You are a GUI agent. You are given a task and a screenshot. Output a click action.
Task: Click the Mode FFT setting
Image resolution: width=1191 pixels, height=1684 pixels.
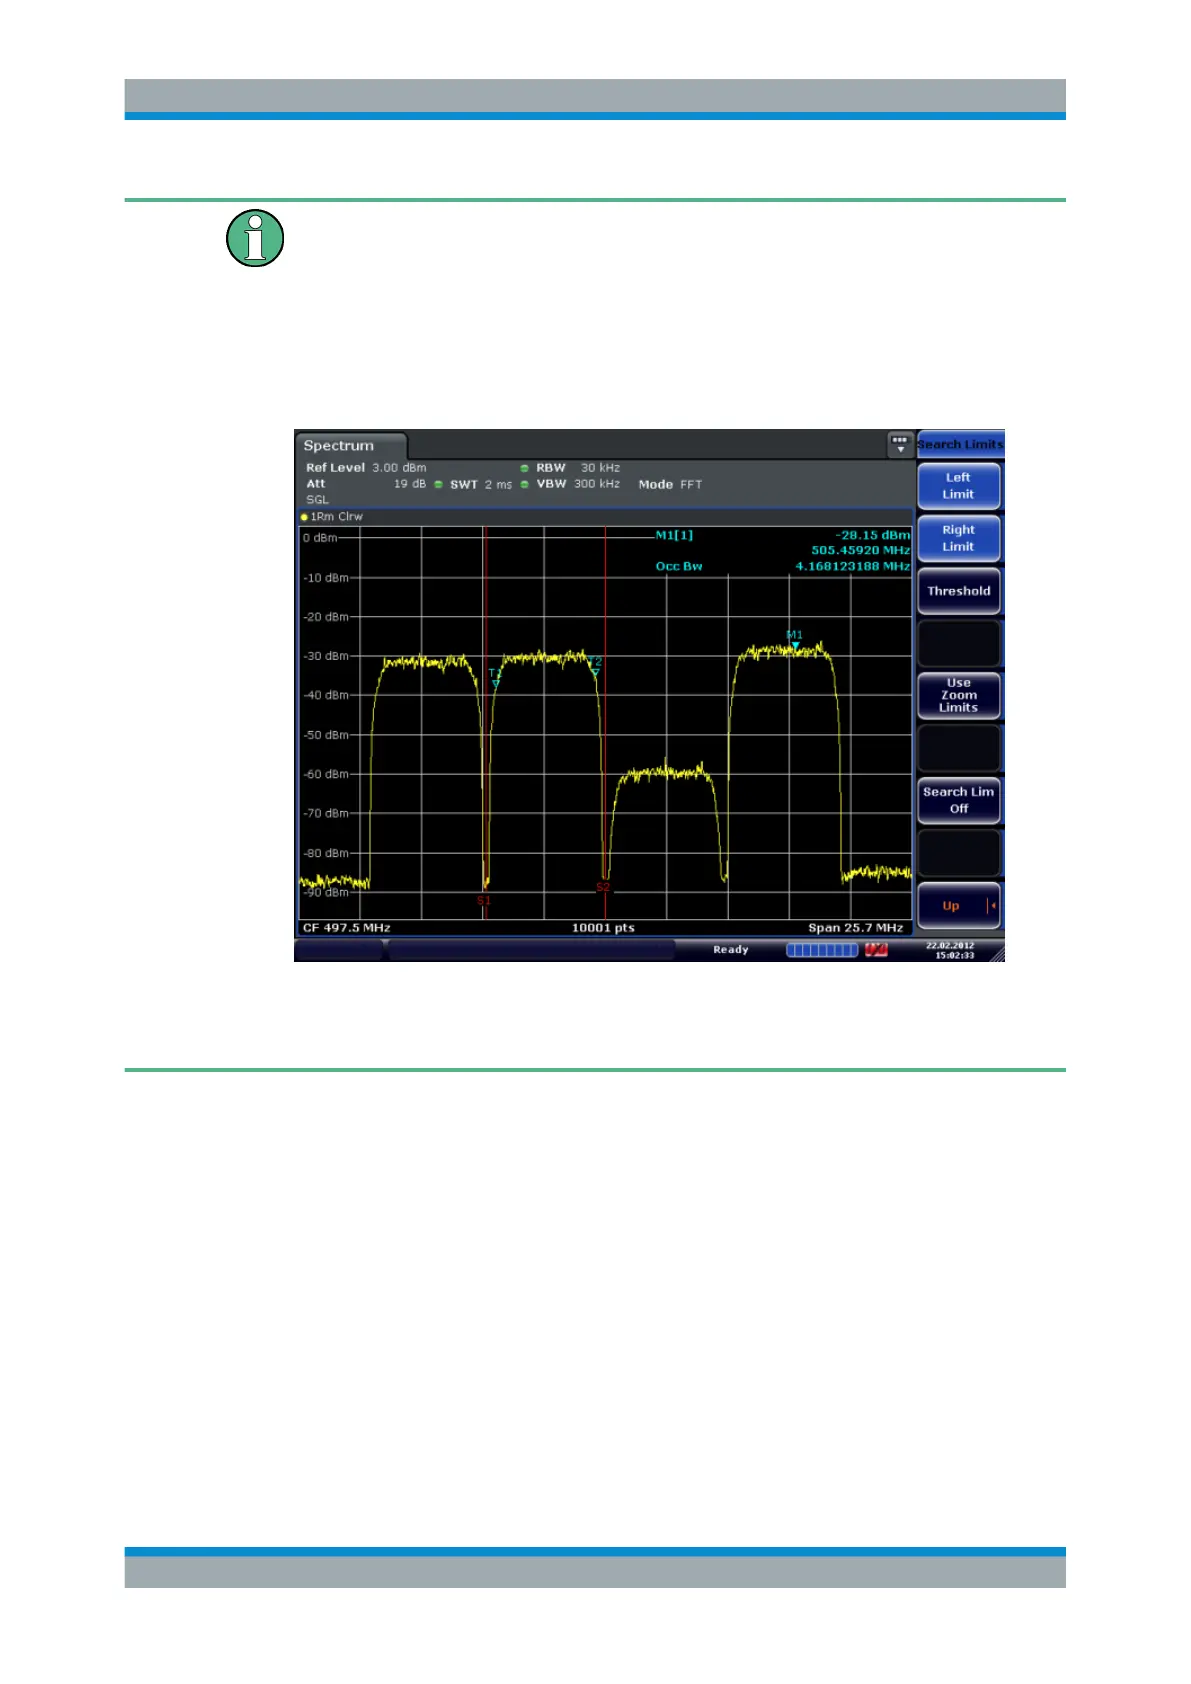pyautogui.click(x=670, y=485)
